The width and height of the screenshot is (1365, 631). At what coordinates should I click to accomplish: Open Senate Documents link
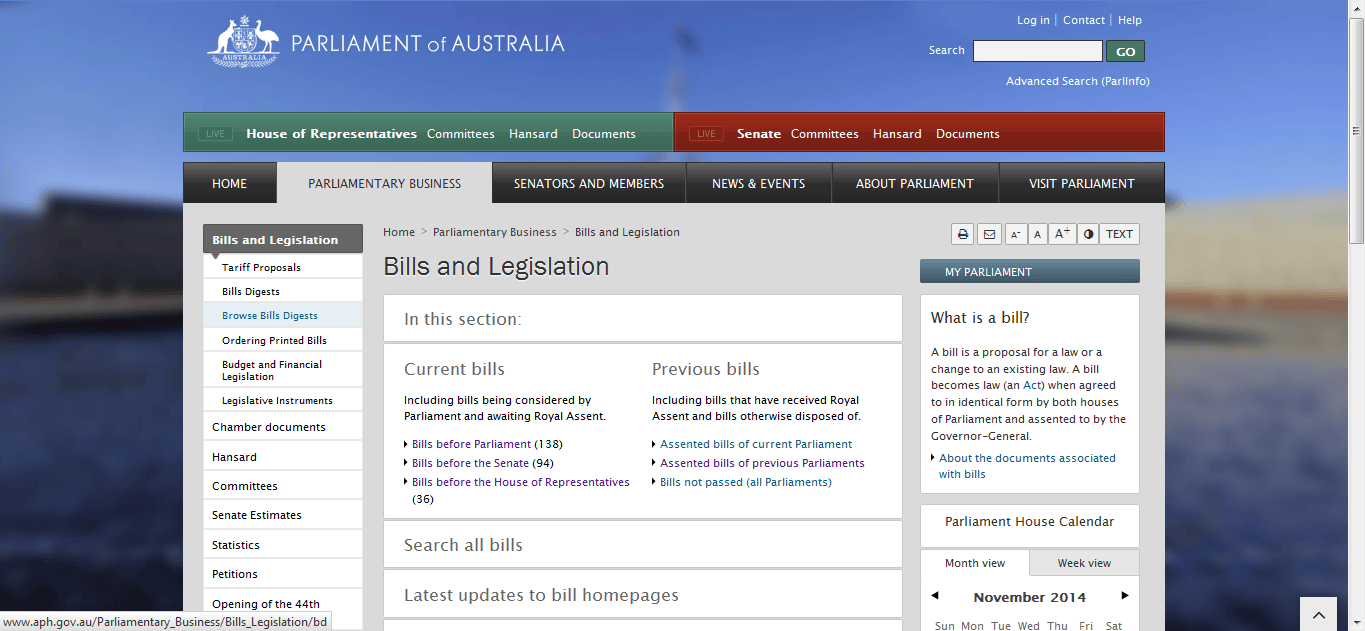[968, 134]
